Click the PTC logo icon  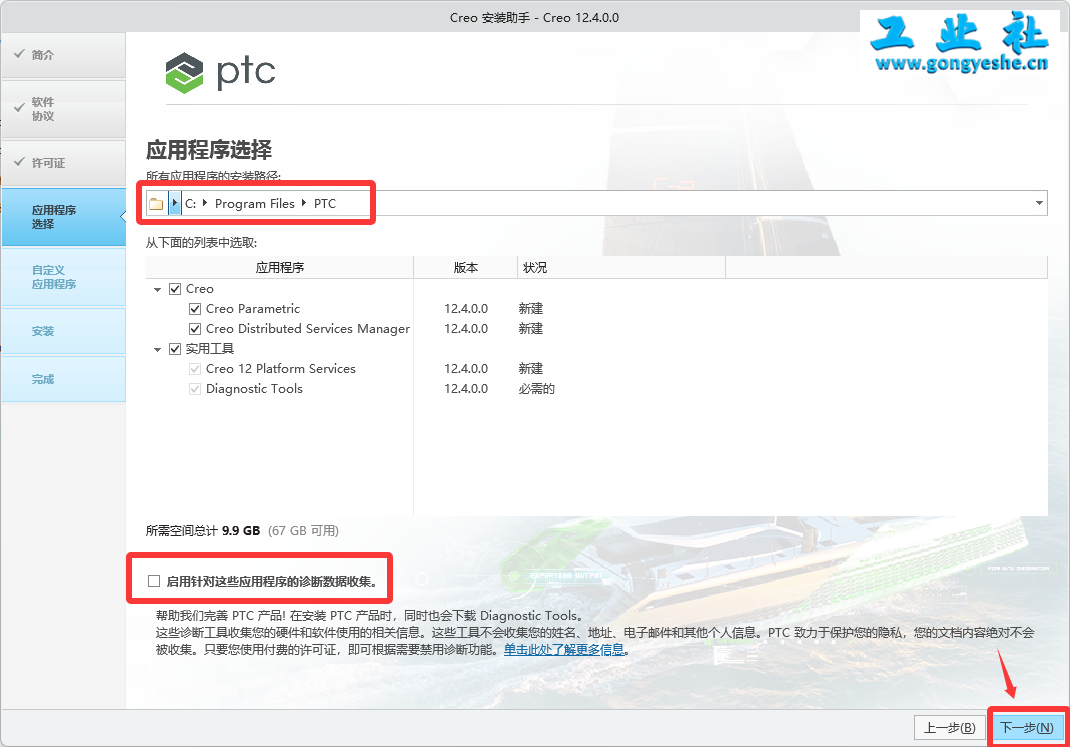[184, 73]
